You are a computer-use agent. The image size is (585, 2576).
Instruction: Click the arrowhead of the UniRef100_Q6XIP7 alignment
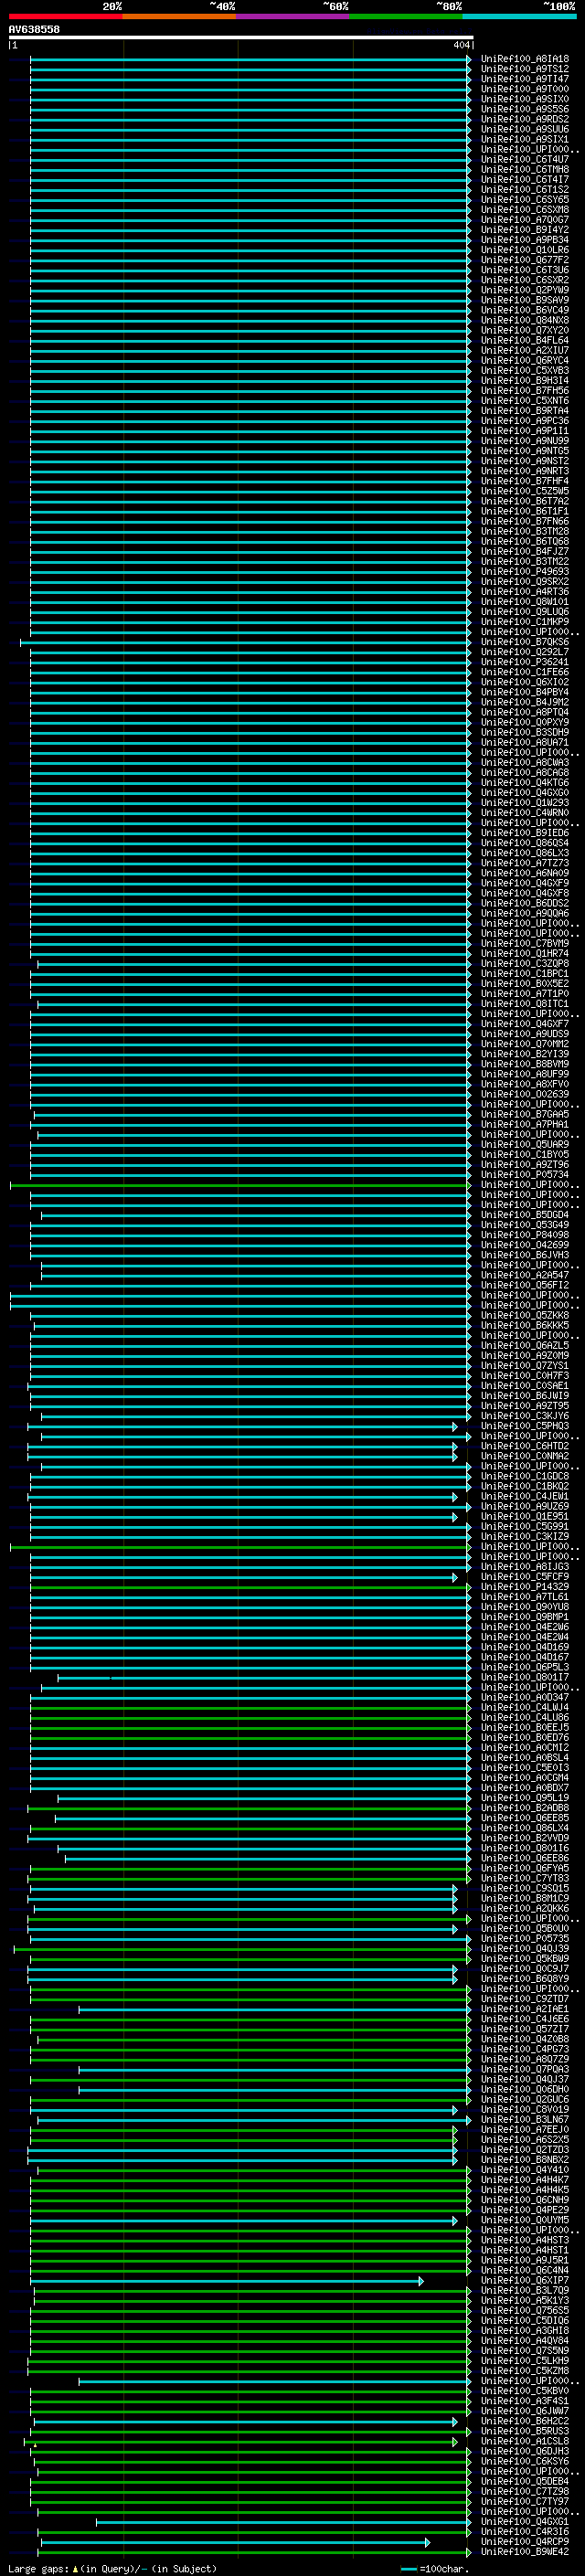tap(421, 2281)
